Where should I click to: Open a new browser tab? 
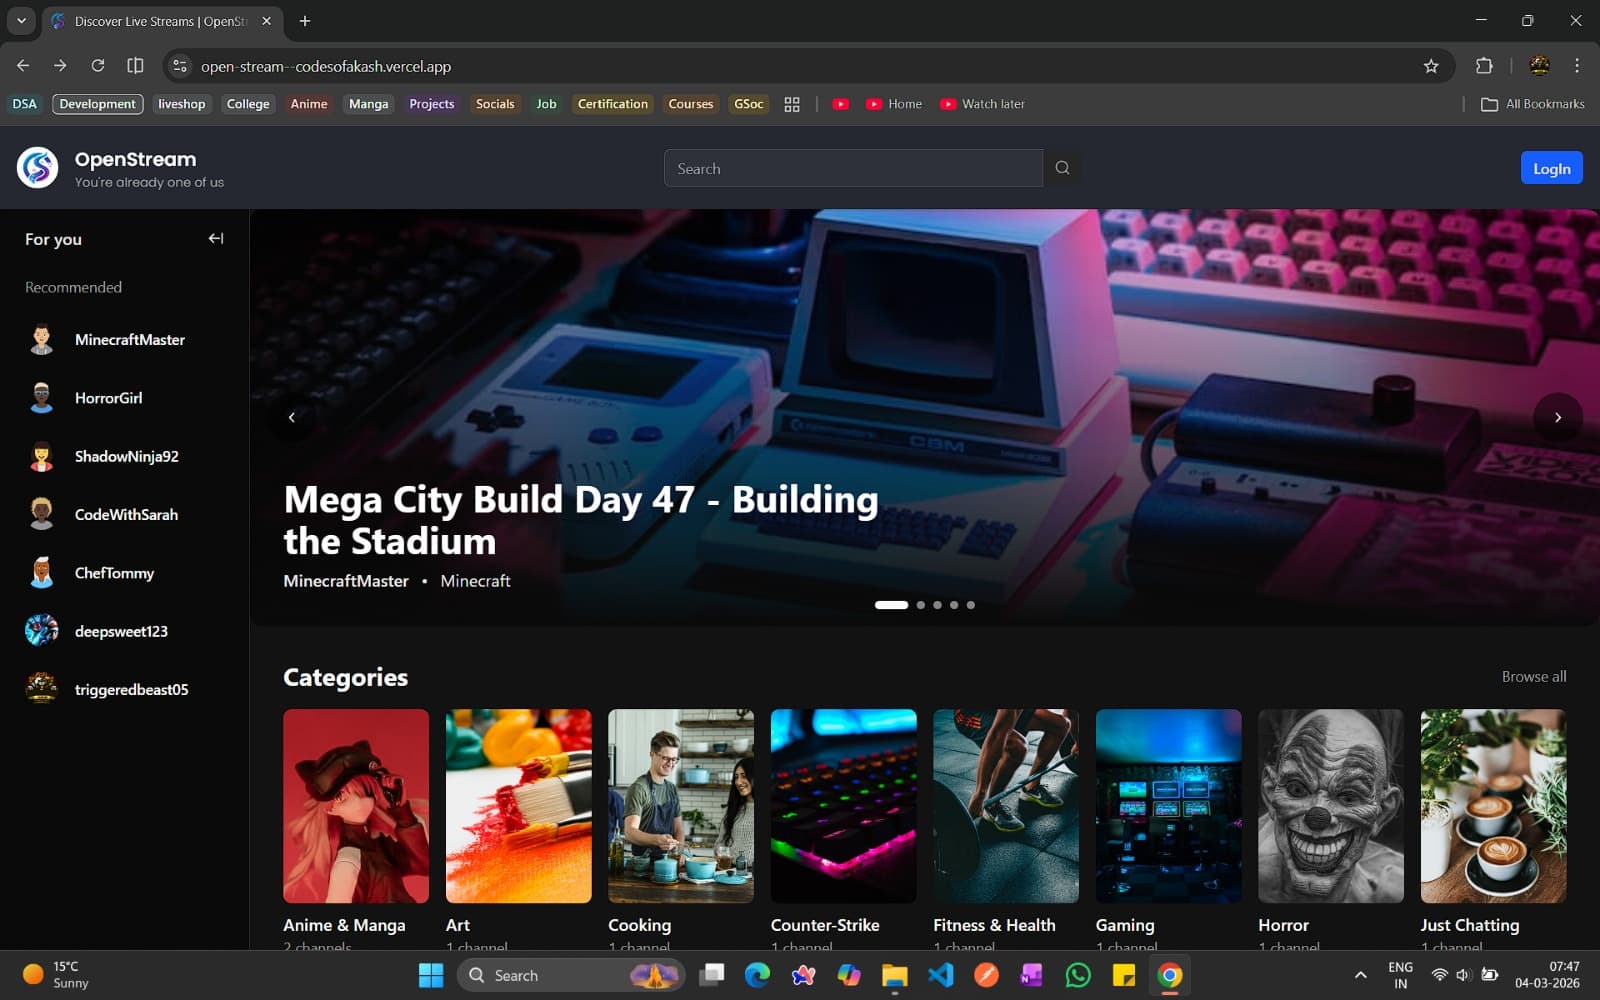click(305, 21)
